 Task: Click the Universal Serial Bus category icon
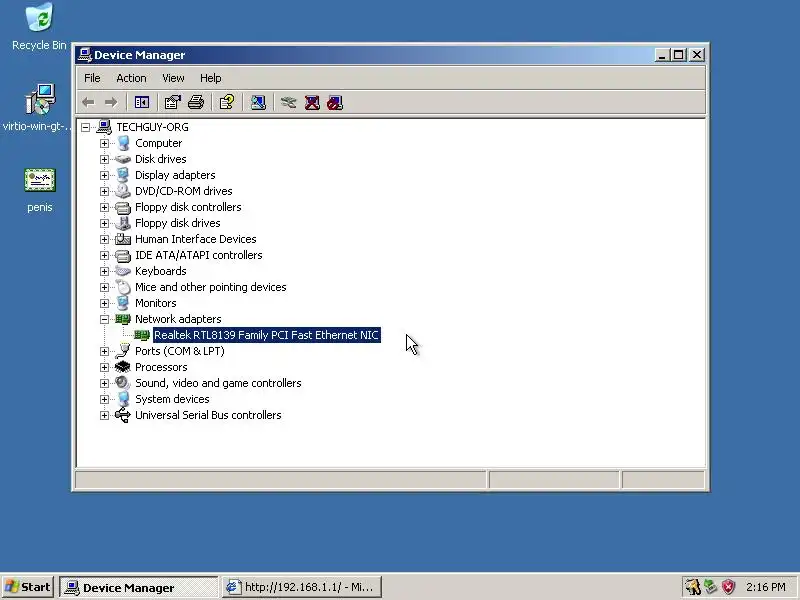click(x=123, y=415)
